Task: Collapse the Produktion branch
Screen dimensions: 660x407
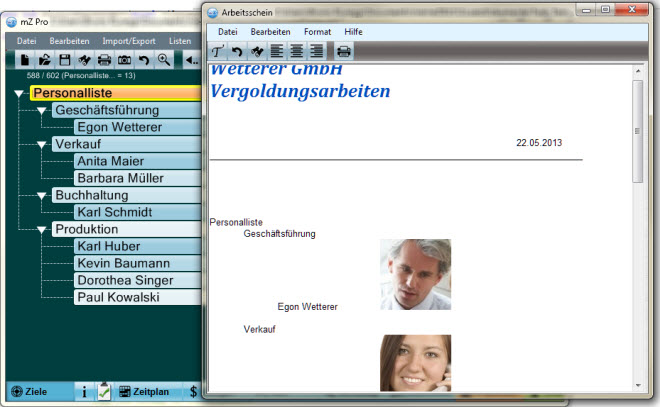Action: point(41,229)
